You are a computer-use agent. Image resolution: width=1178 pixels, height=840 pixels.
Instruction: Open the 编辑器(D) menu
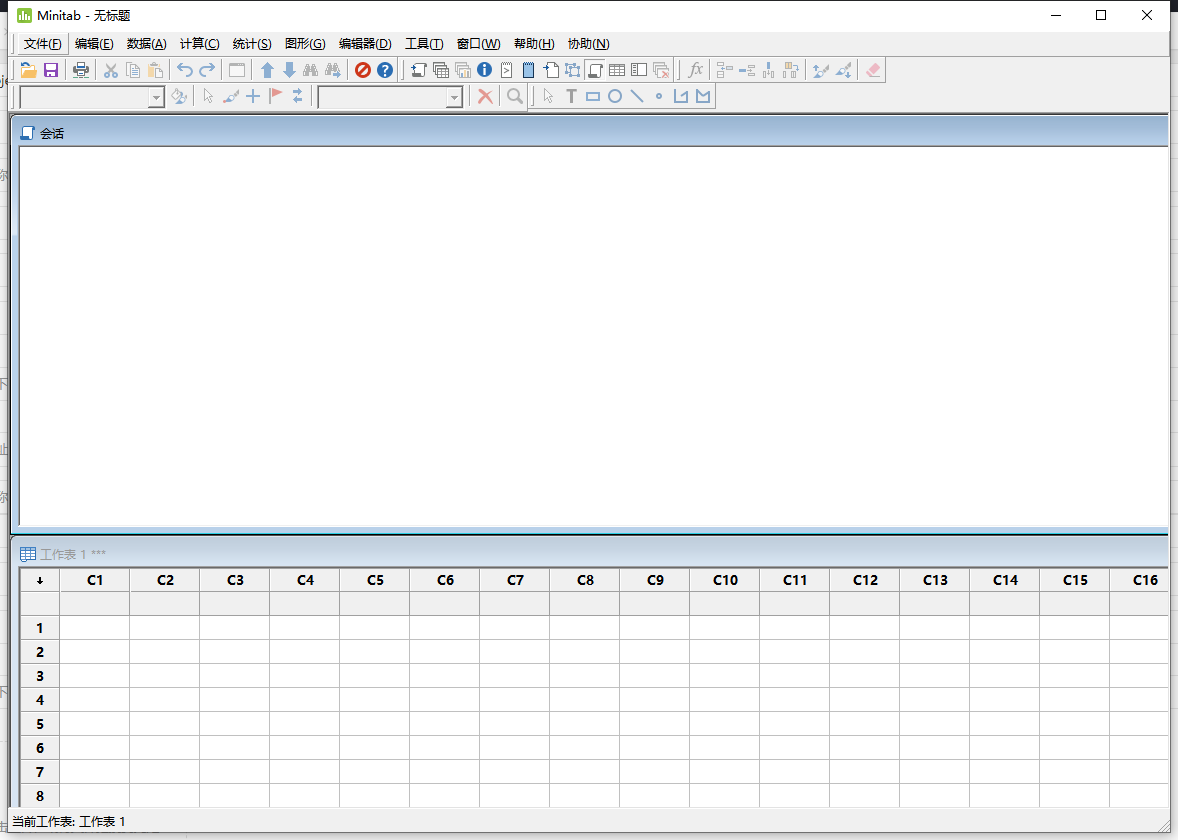(x=365, y=44)
